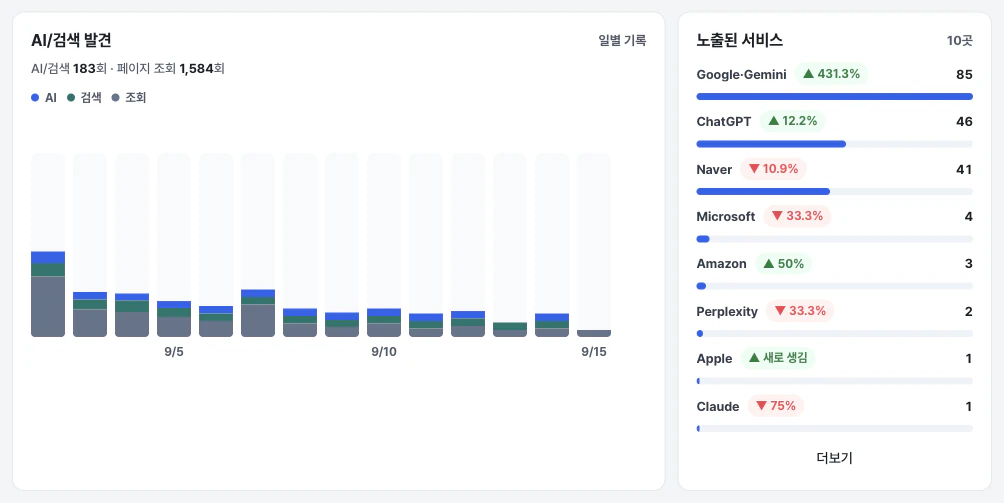Click the 새로 생김 badge

tap(777, 358)
